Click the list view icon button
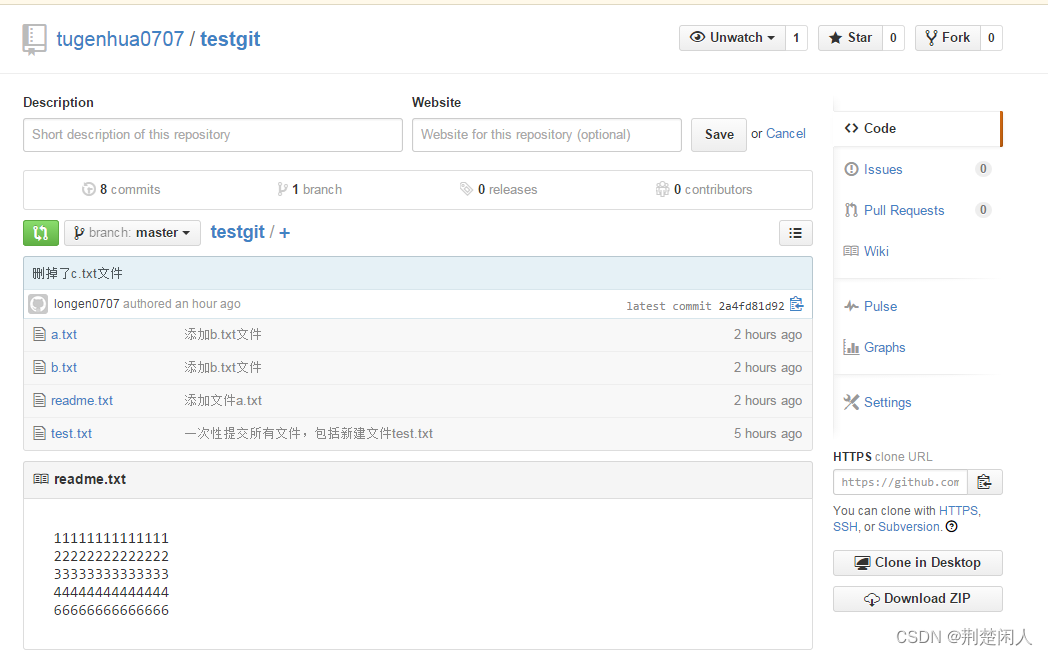 click(795, 233)
